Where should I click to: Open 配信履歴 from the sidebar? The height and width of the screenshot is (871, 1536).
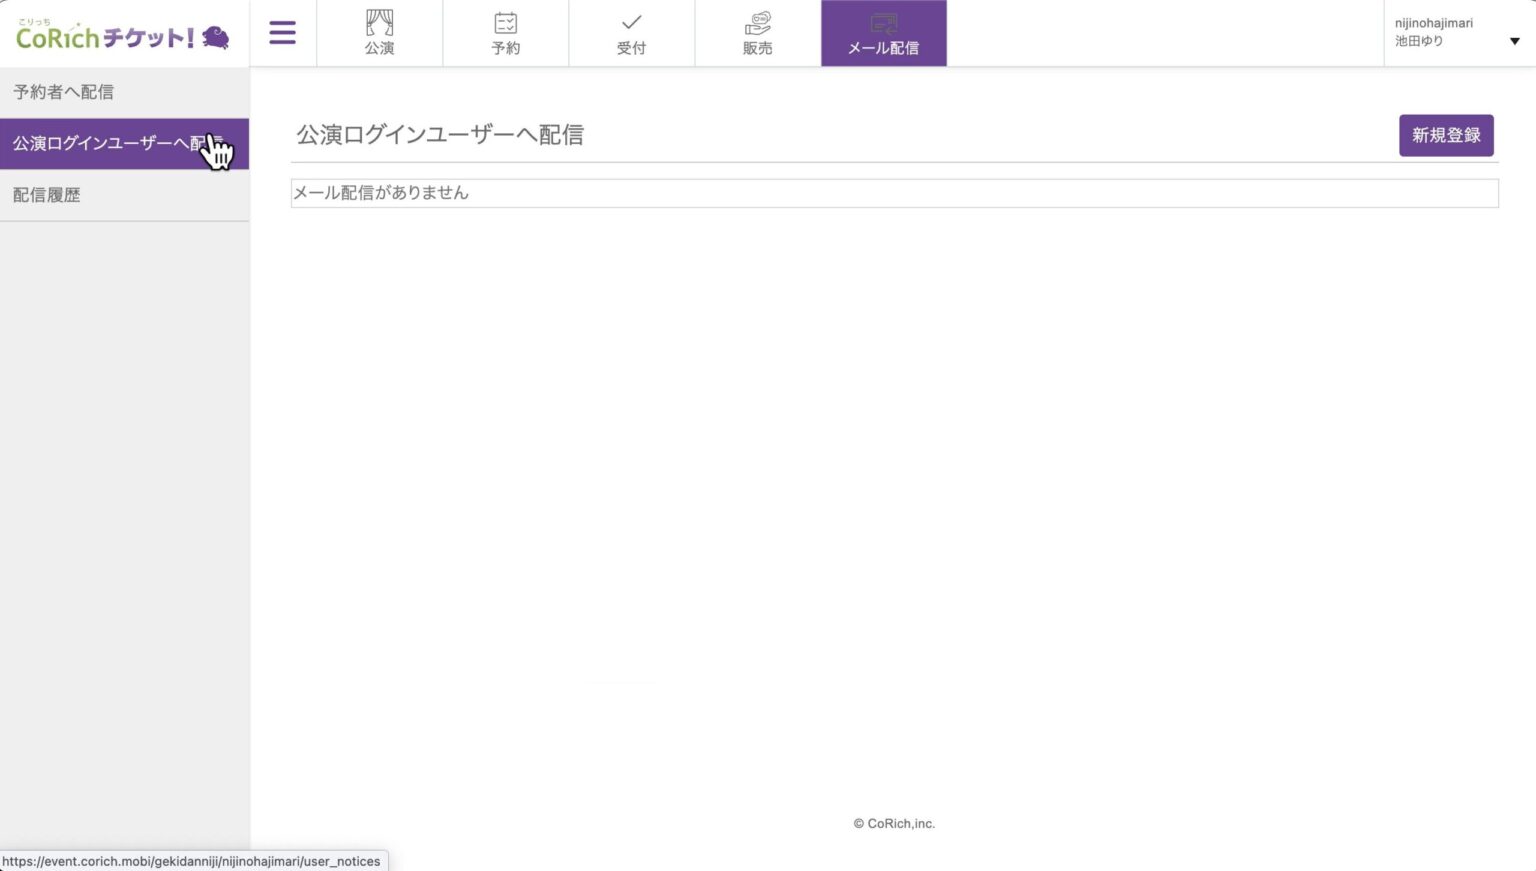click(x=45, y=194)
